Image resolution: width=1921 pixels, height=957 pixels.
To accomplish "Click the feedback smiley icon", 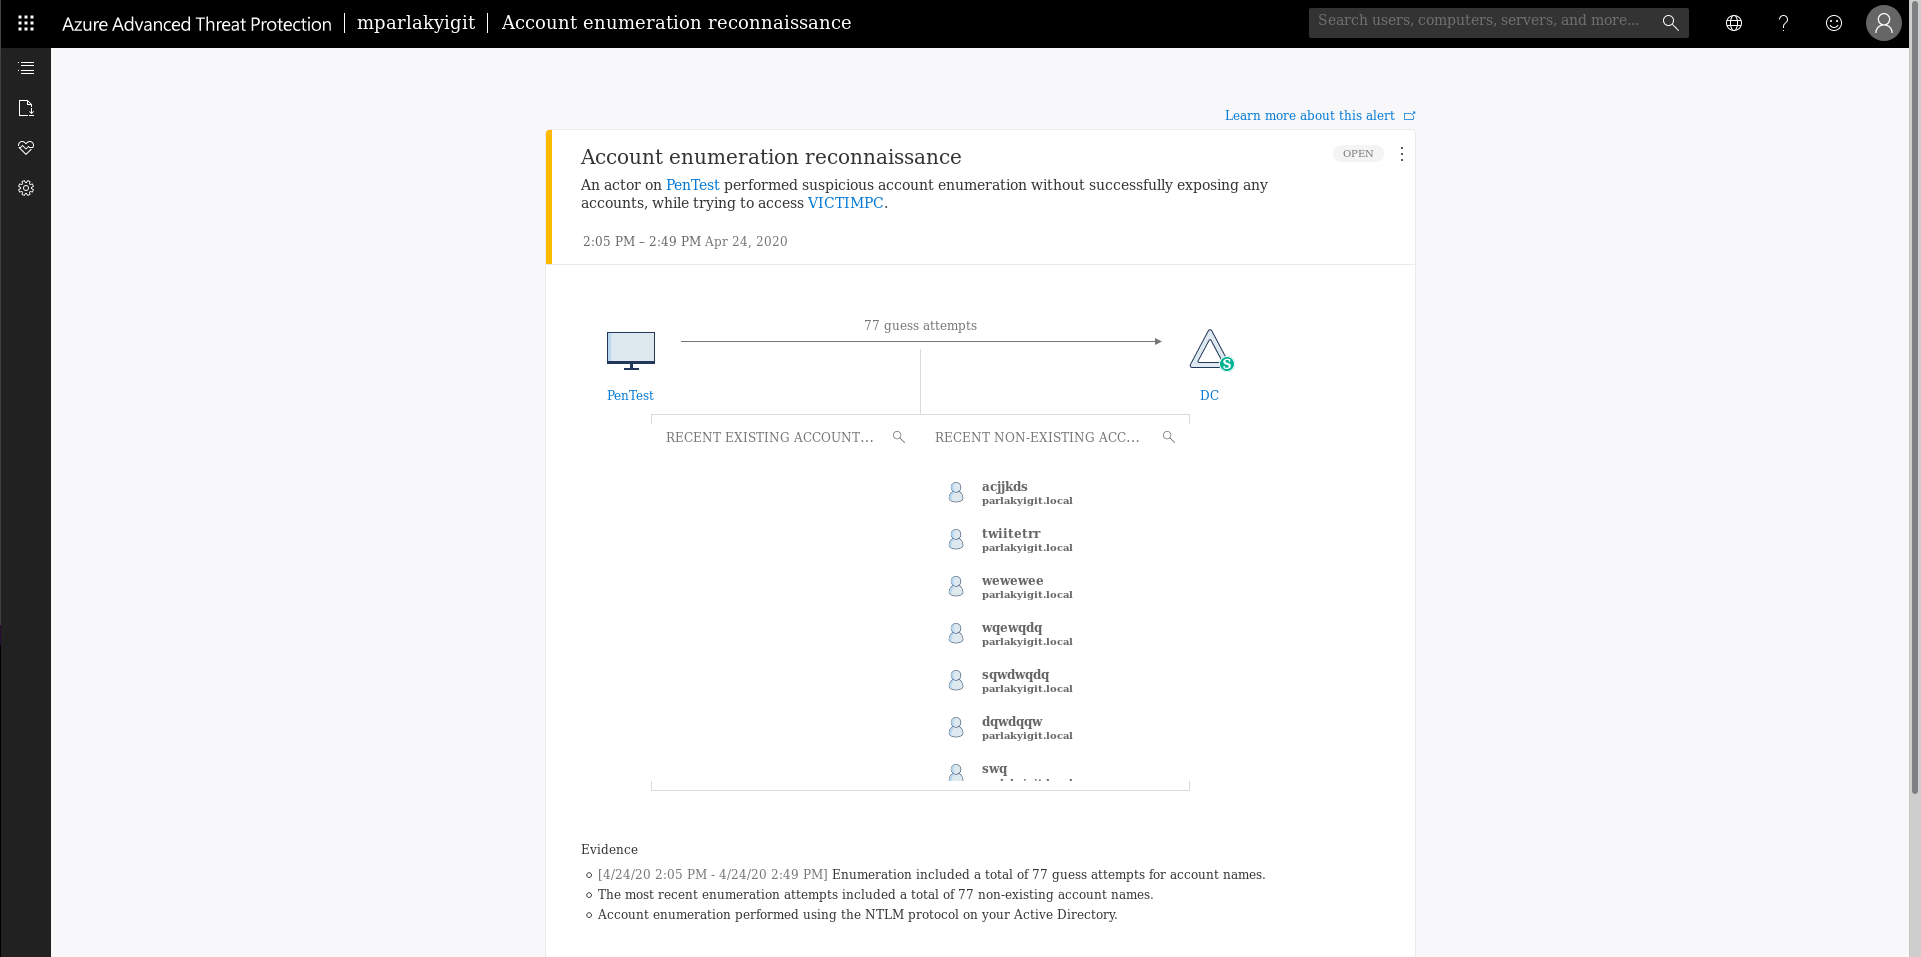I will pos(1834,23).
